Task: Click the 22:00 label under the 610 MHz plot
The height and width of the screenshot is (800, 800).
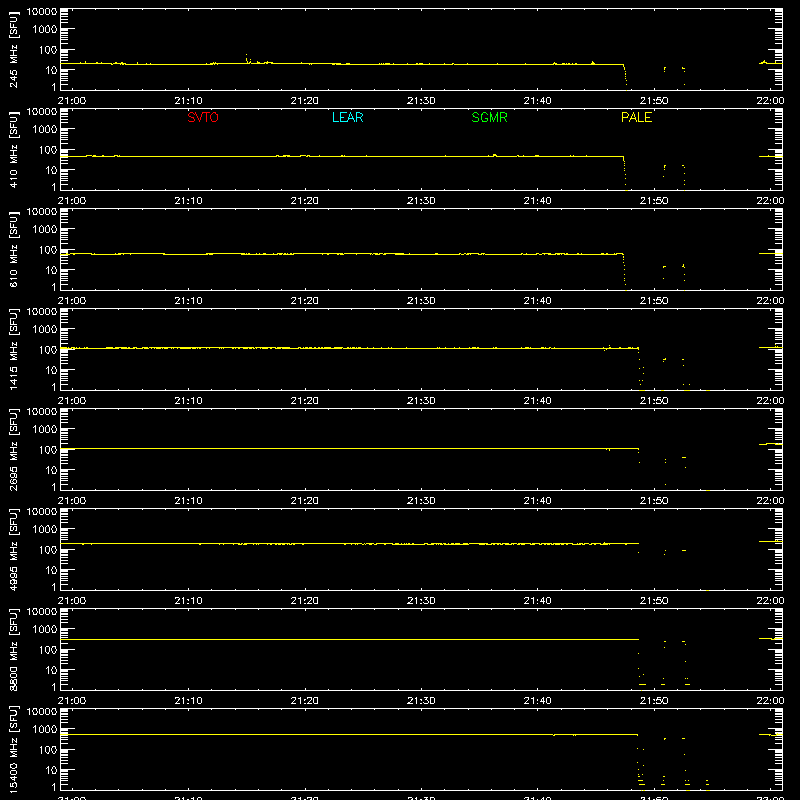Action: [770, 301]
